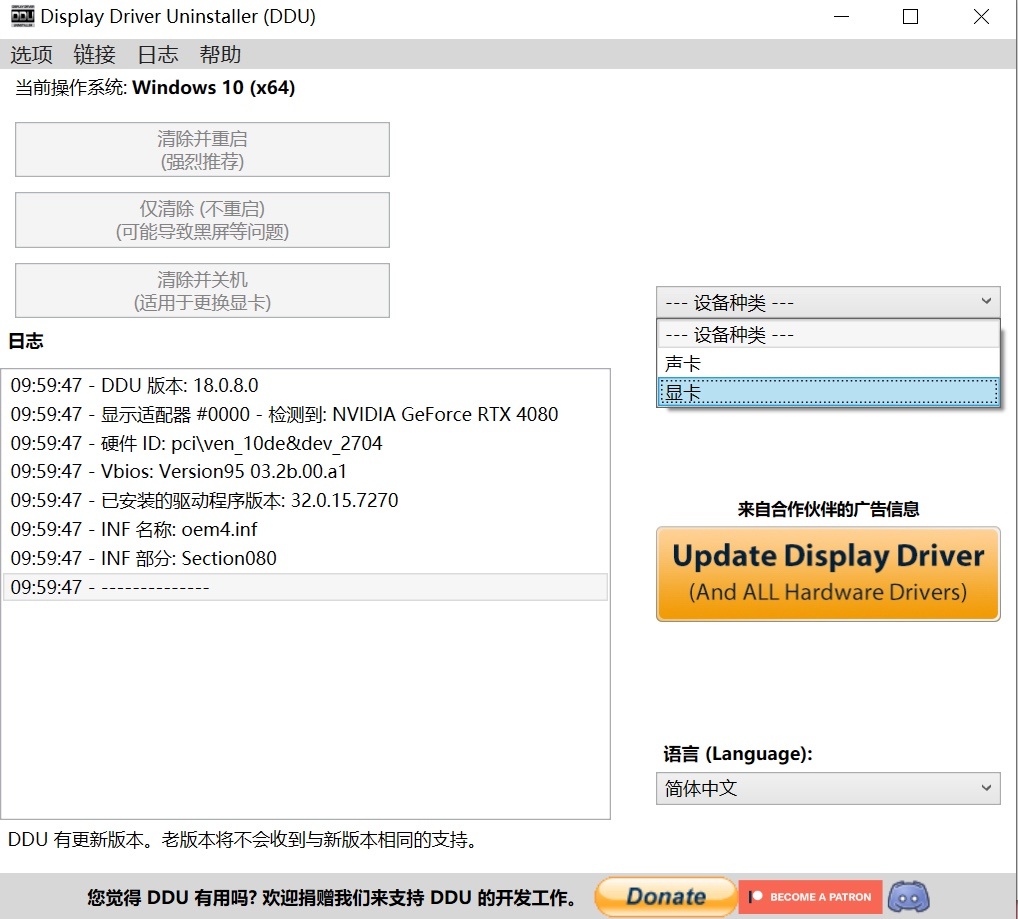Click the Donate PayPal button

(x=665, y=896)
